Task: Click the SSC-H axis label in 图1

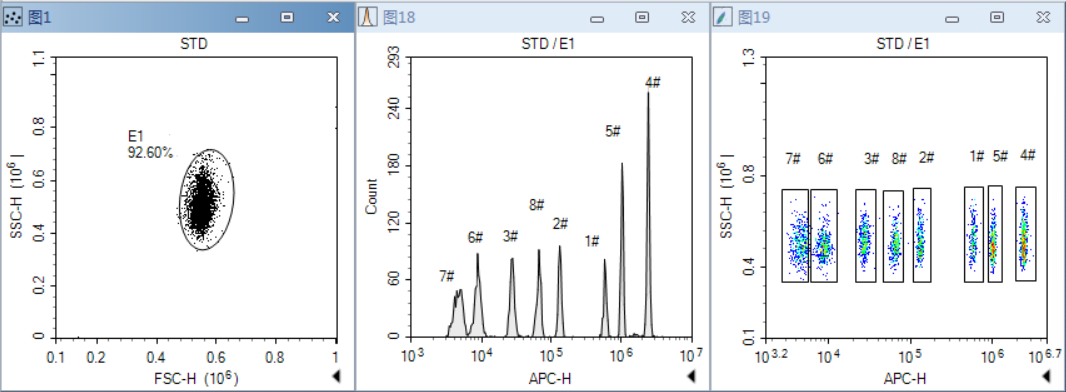Action: click(x=18, y=196)
